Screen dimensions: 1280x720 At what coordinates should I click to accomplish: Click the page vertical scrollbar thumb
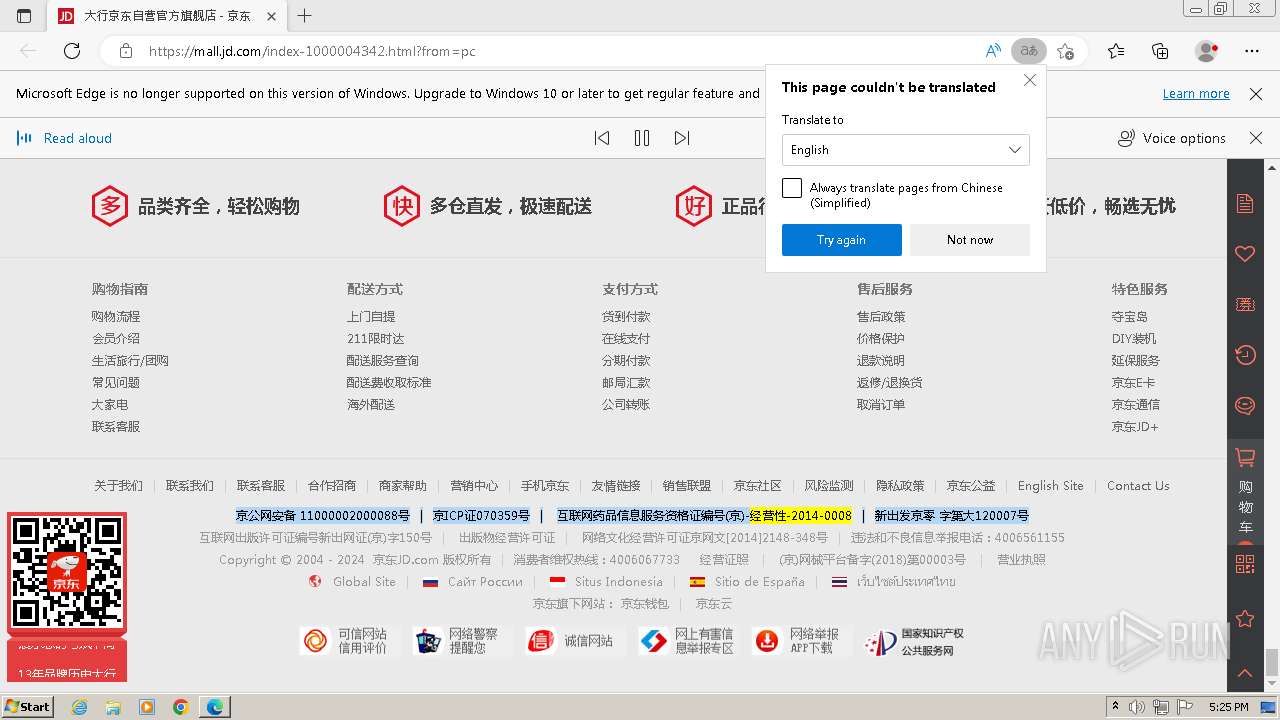coord(1272,661)
